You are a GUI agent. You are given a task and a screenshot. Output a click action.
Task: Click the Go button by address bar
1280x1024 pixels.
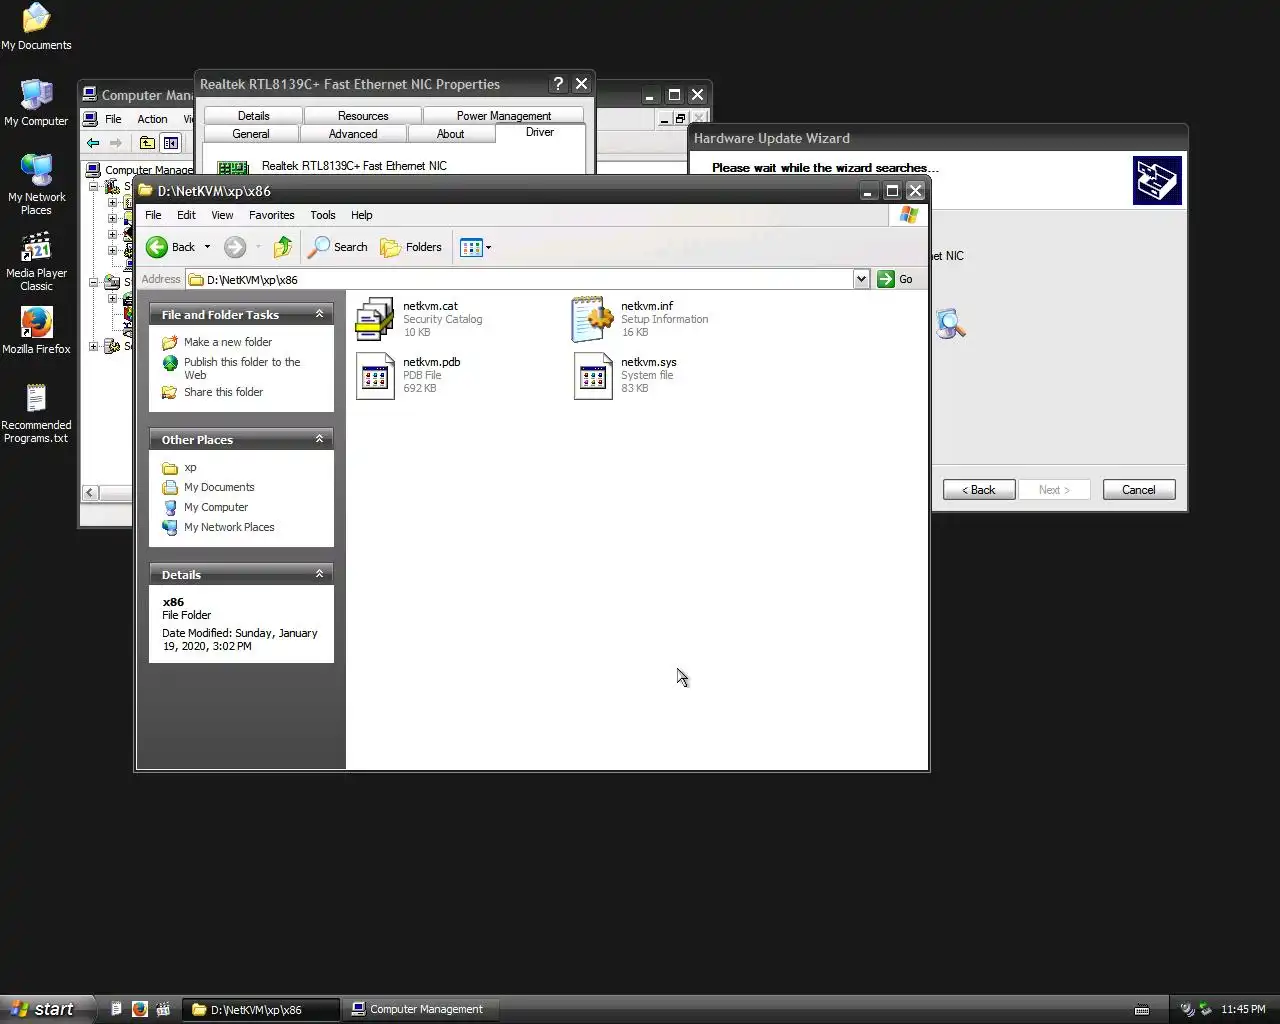click(895, 279)
